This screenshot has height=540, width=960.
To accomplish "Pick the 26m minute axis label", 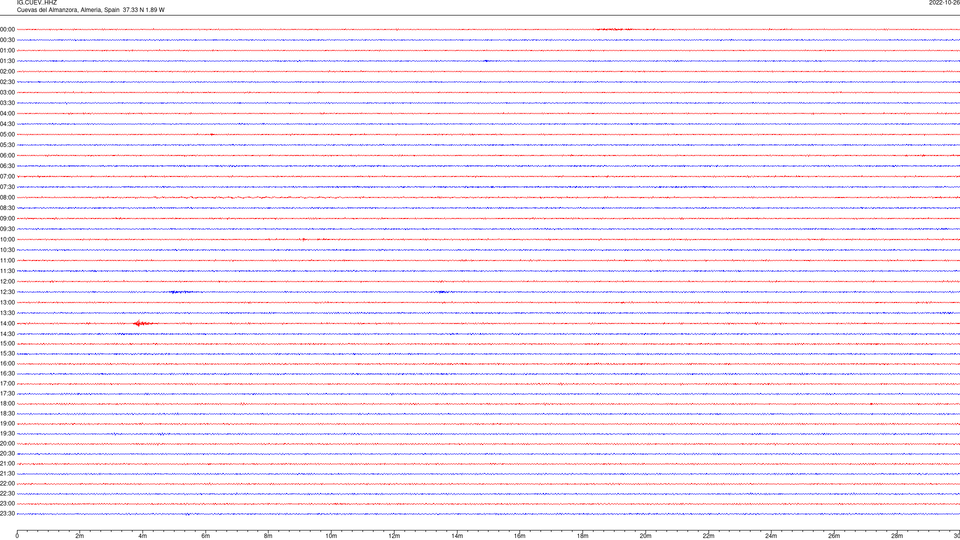I will click(834, 536).
